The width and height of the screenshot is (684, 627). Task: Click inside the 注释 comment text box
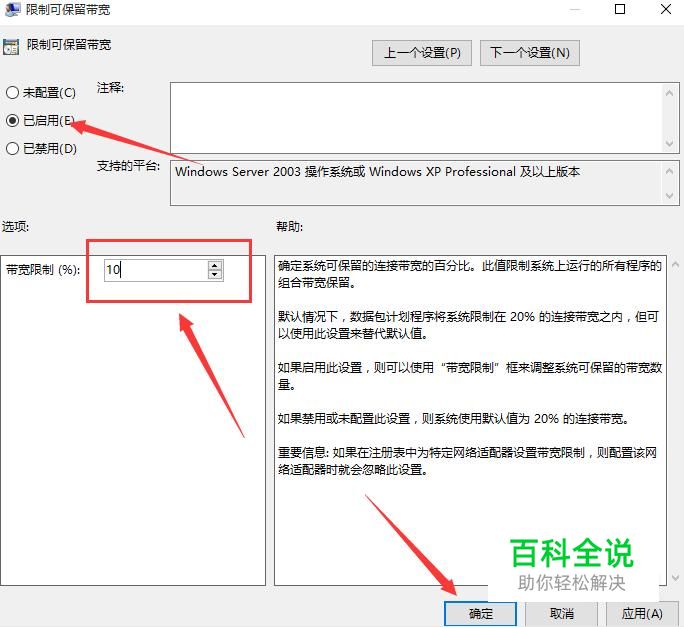(417, 118)
